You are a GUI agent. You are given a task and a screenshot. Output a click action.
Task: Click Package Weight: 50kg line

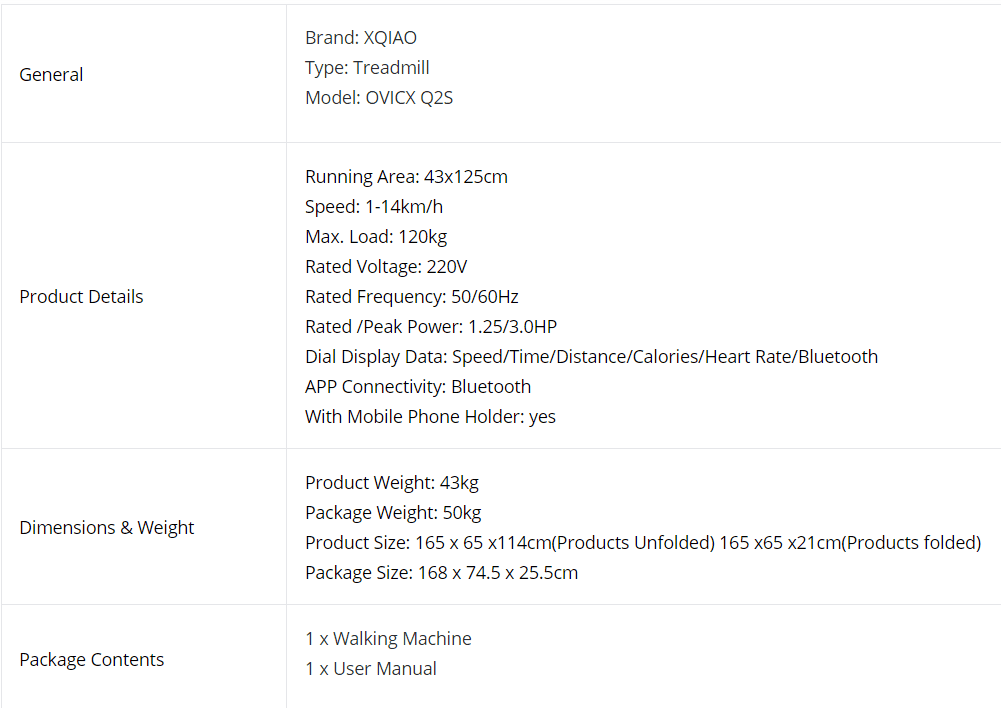pos(393,513)
